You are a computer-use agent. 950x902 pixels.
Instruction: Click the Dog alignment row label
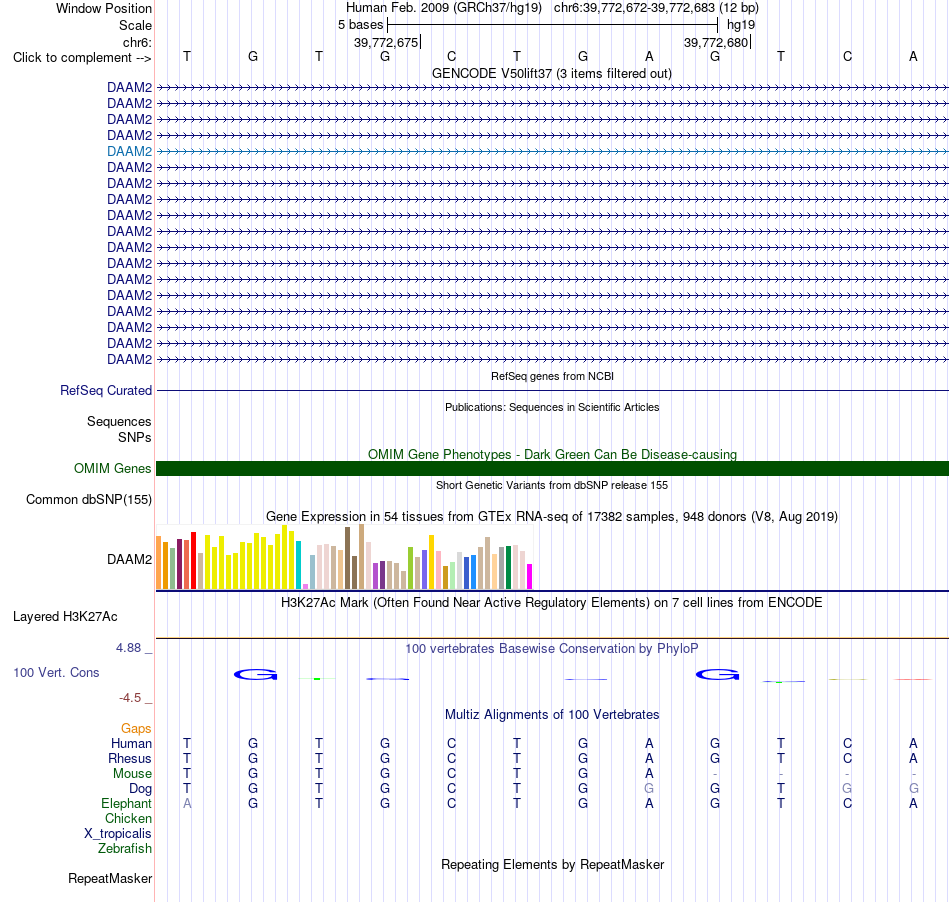click(x=140, y=789)
